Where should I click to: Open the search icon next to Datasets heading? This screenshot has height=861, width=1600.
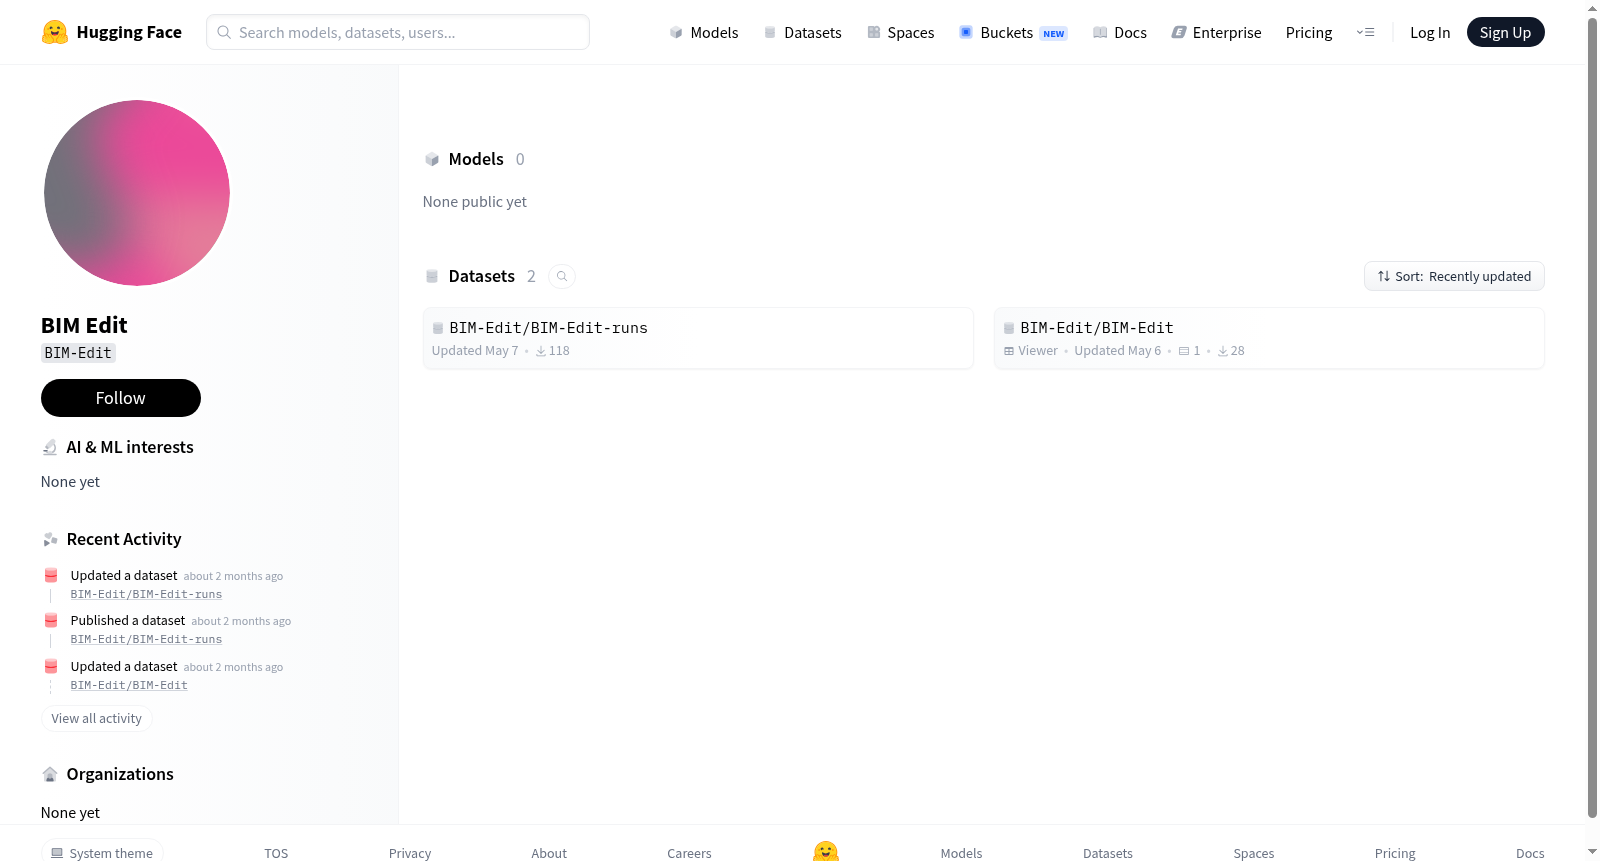[x=562, y=277]
